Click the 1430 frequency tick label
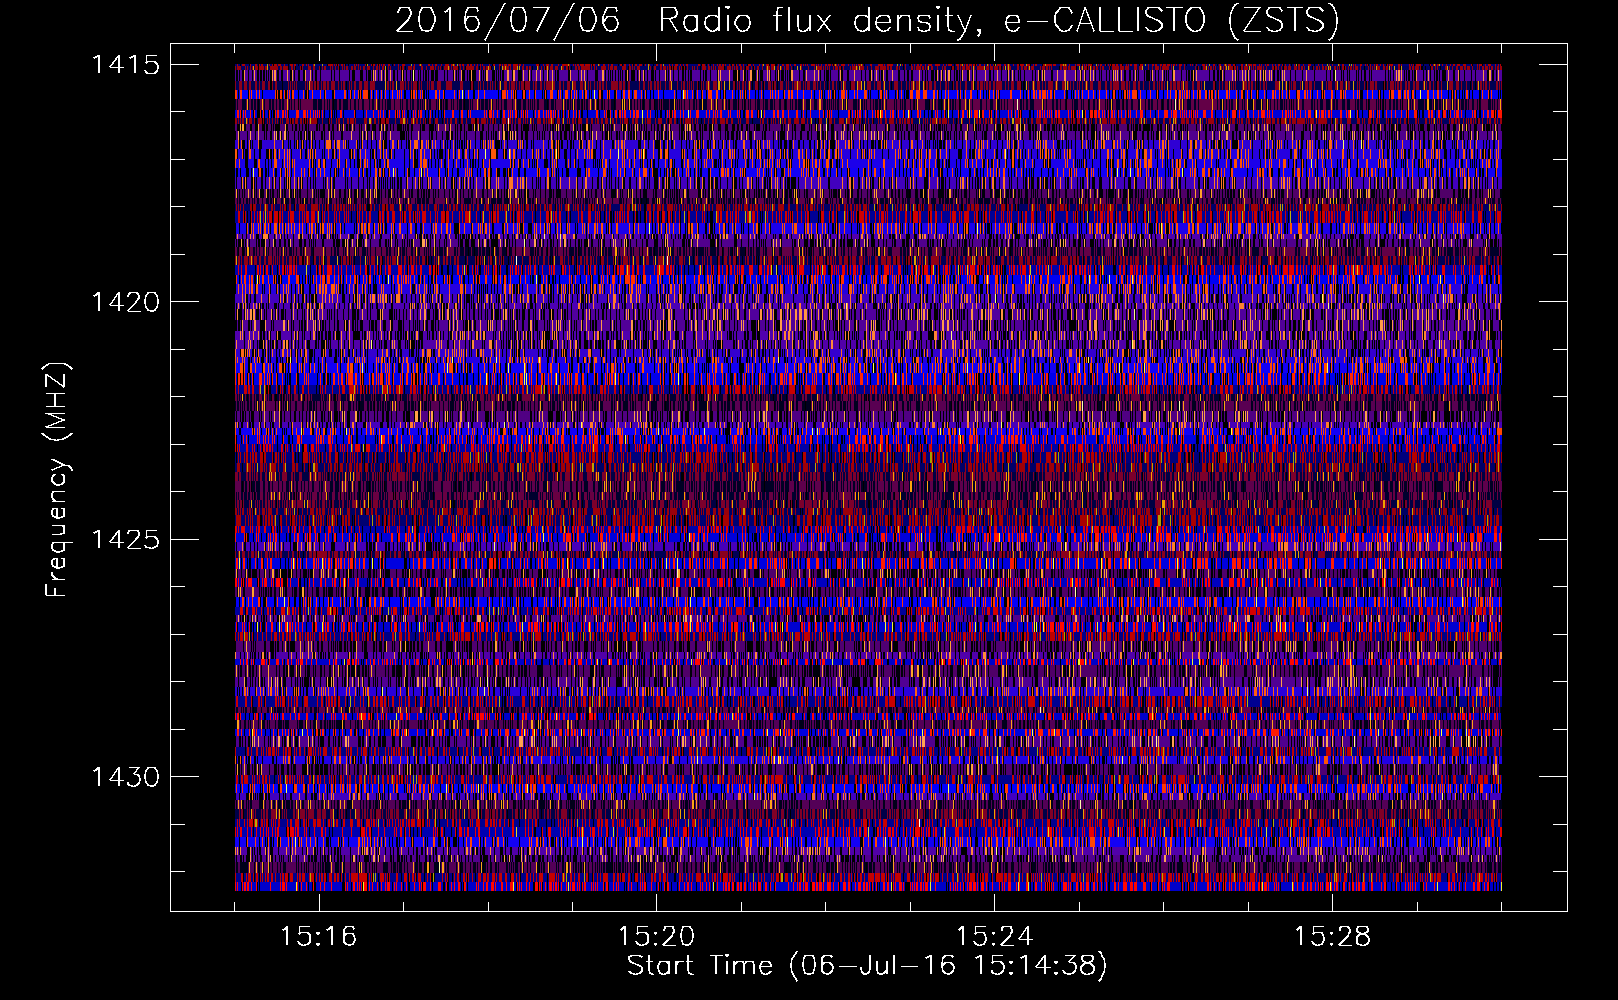 click(x=125, y=777)
